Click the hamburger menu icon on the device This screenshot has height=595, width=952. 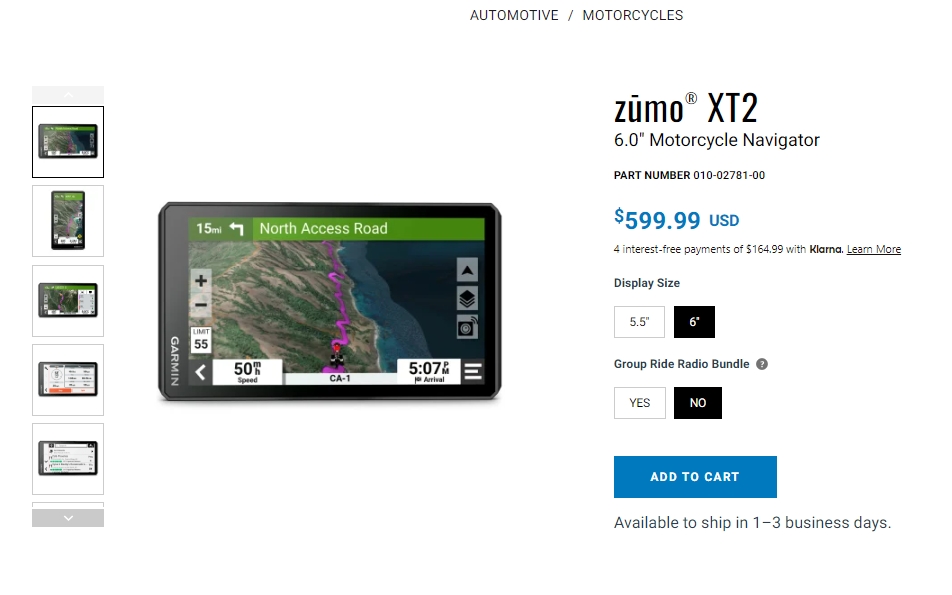tap(473, 371)
